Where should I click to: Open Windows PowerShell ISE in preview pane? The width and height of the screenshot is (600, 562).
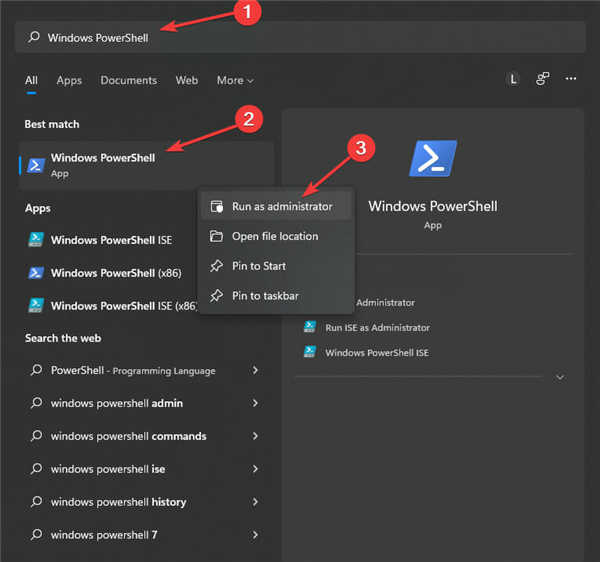pos(376,352)
